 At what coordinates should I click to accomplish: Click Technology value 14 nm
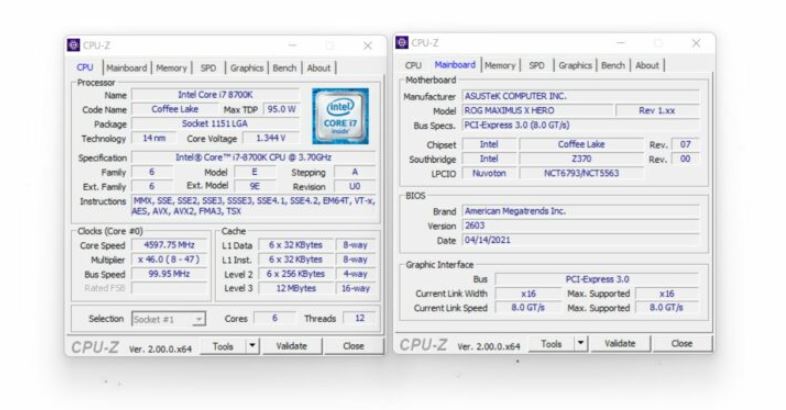tap(154, 138)
